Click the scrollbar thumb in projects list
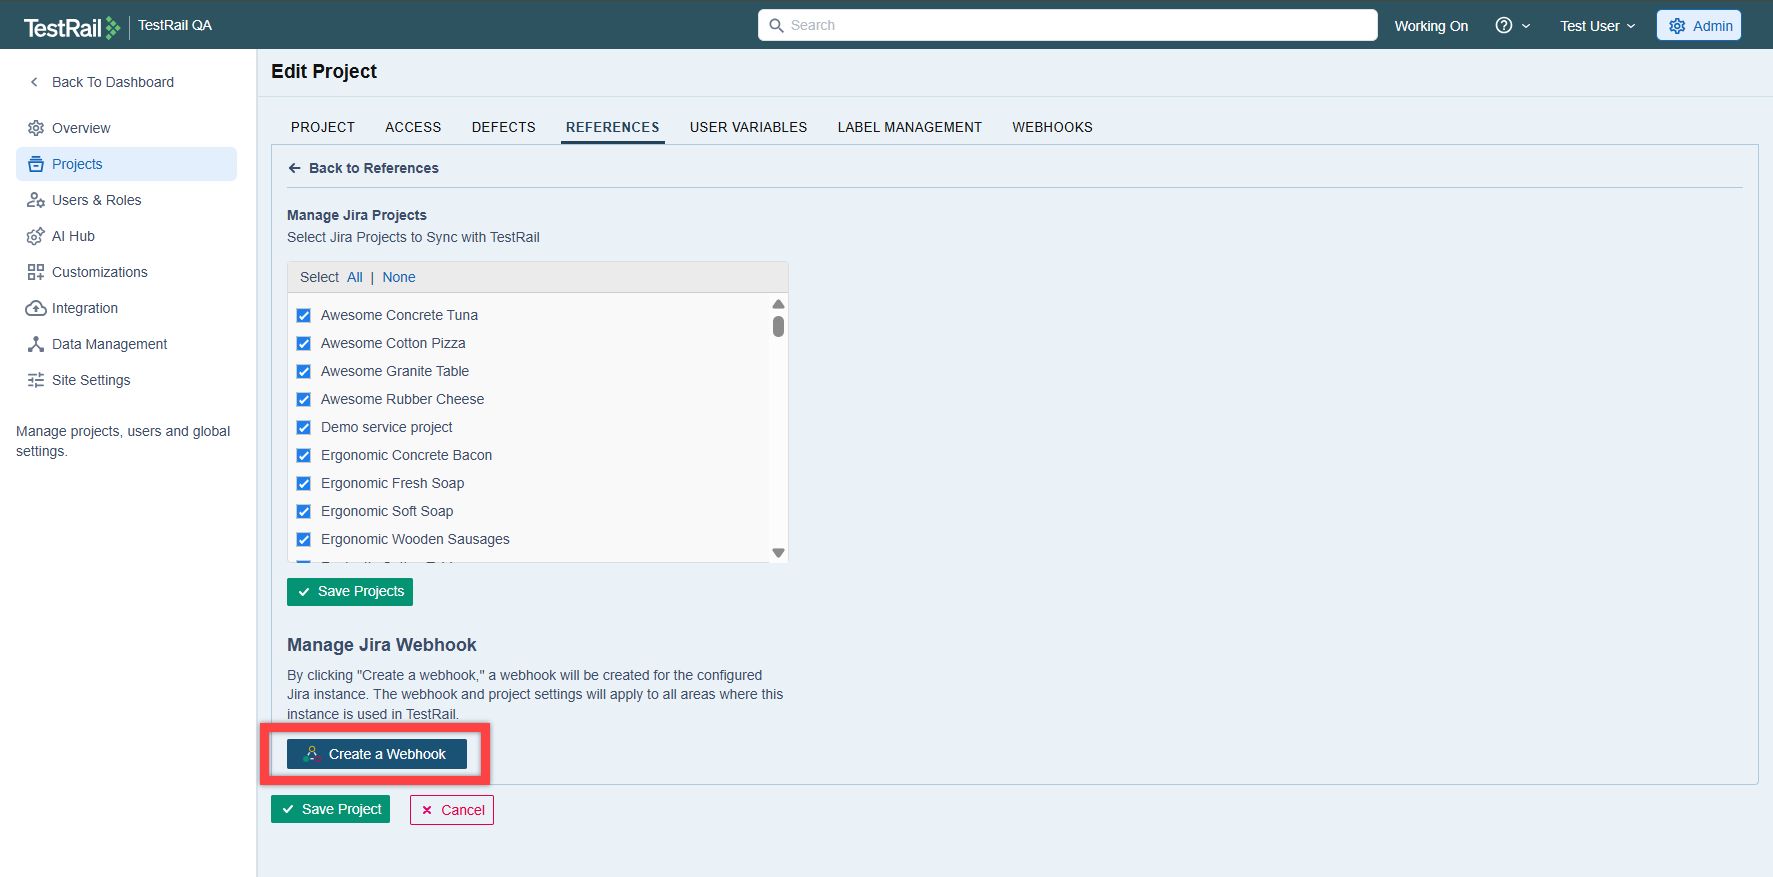1773x877 pixels. pyautogui.click(x=778, y=326)
